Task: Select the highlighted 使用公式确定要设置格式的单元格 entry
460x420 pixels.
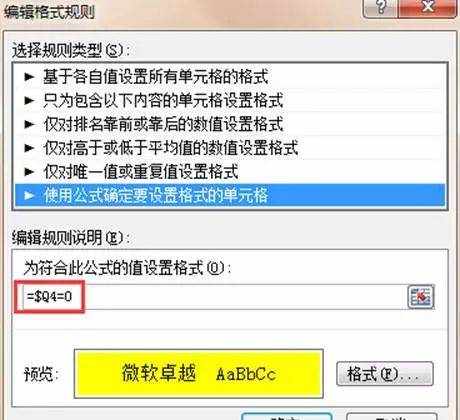Action: [230, 195]
